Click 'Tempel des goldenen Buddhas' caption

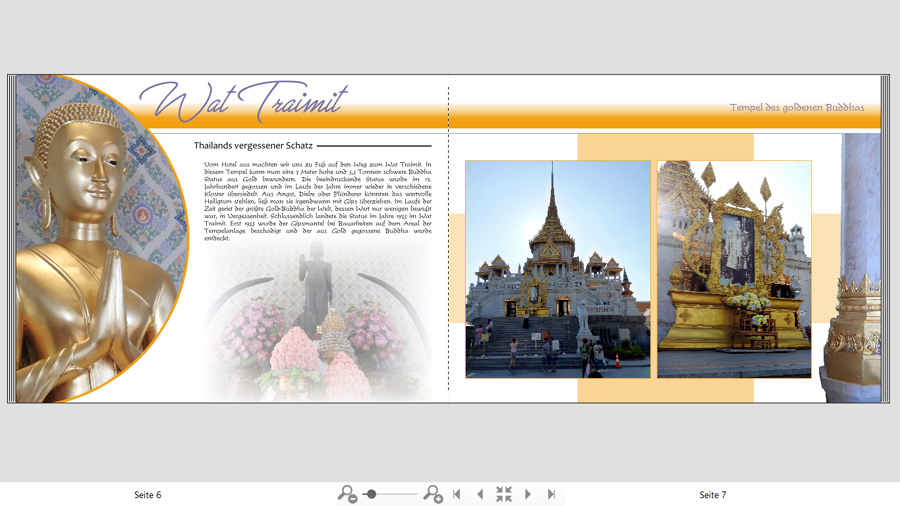797,107
